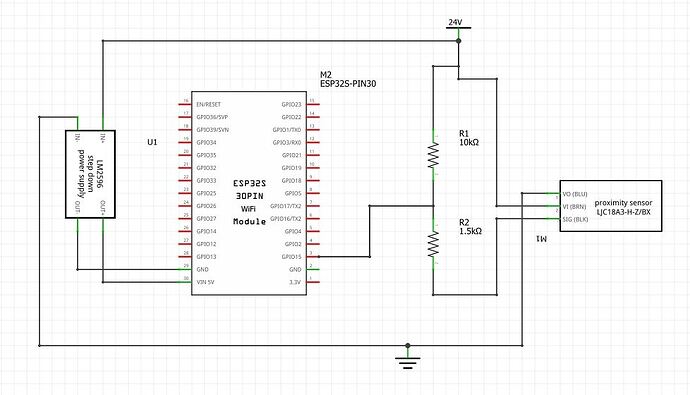Viewport: 690px width, 395px height.
Task: Click the GPIO22 pin label
Action: (x=291, y=117)
